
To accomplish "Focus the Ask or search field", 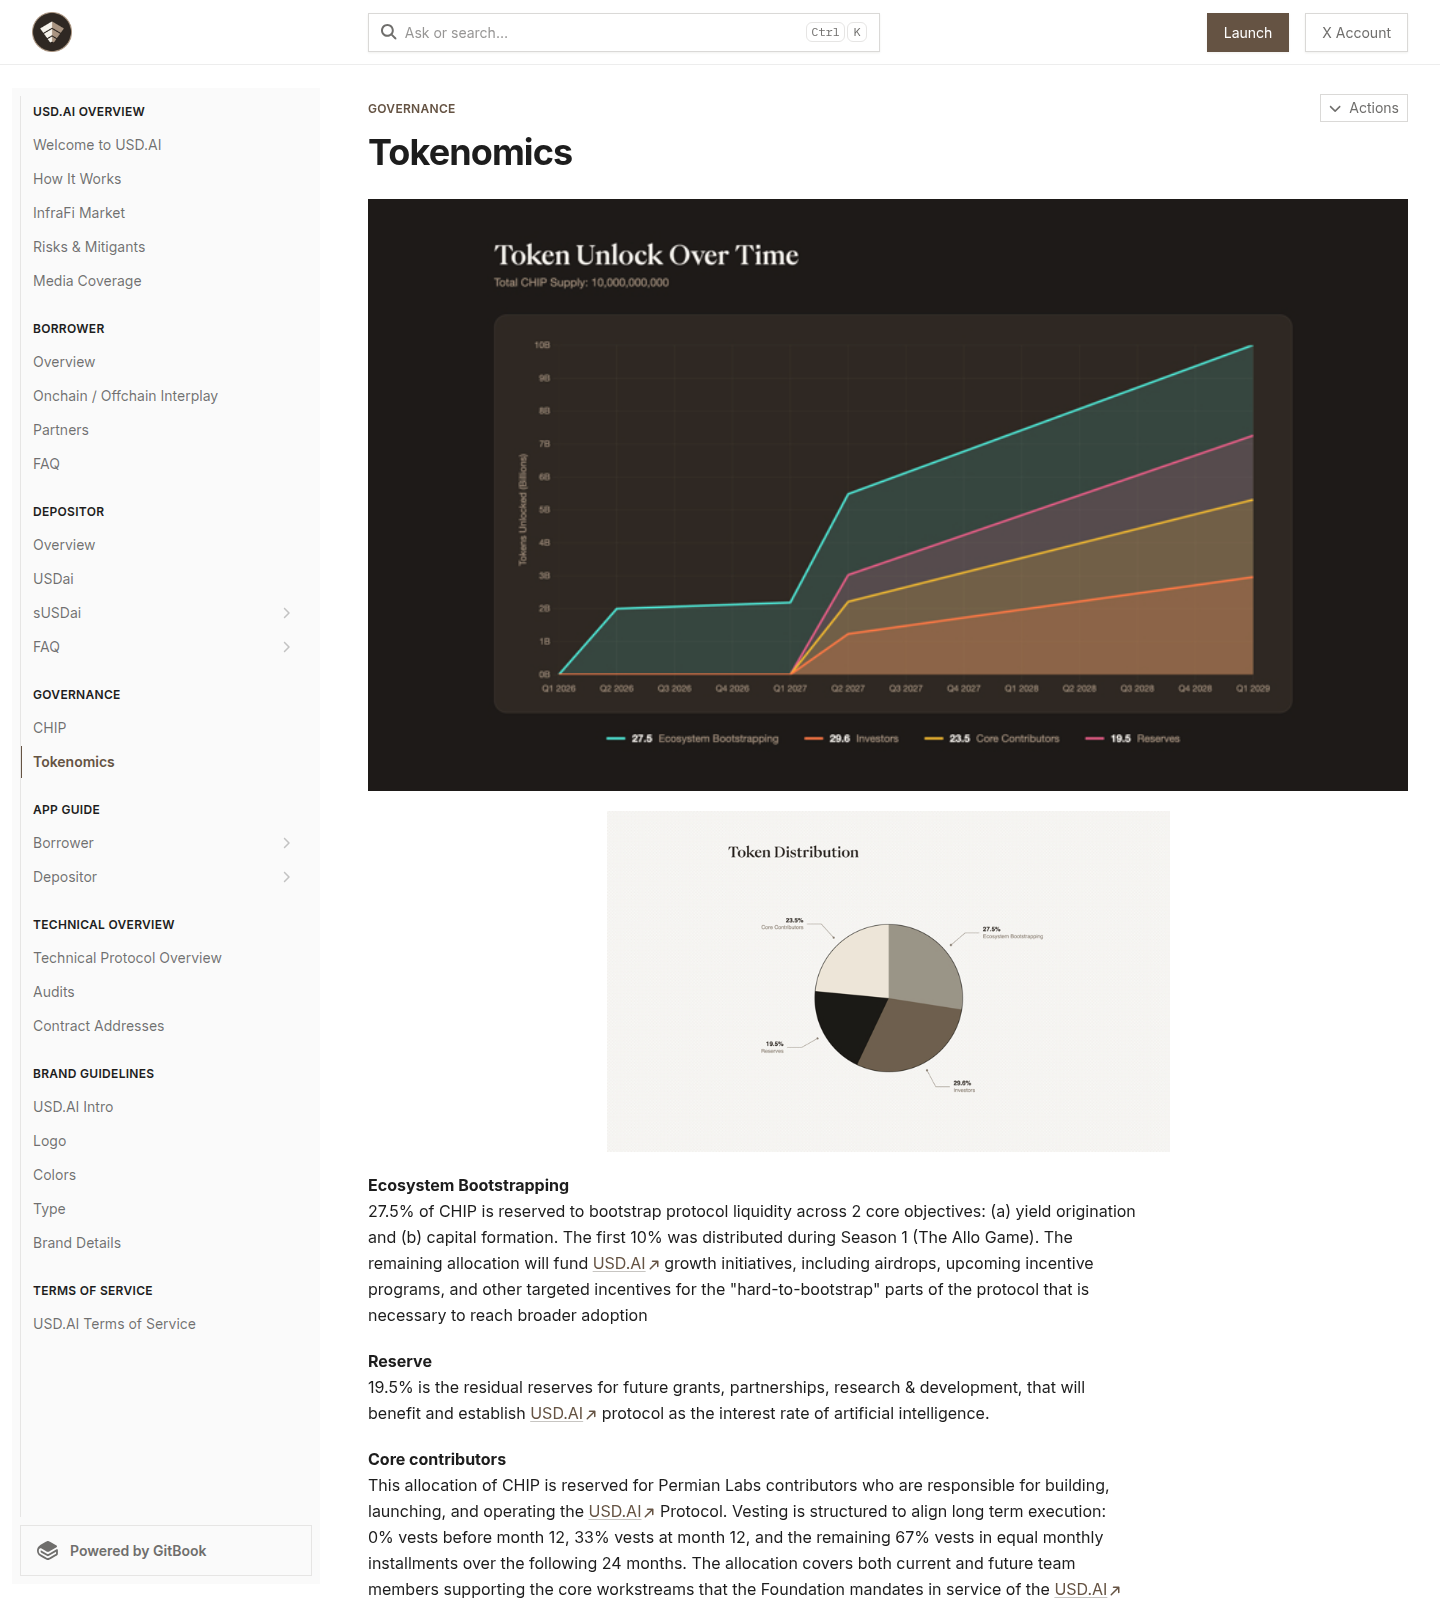I will point(600,33).
